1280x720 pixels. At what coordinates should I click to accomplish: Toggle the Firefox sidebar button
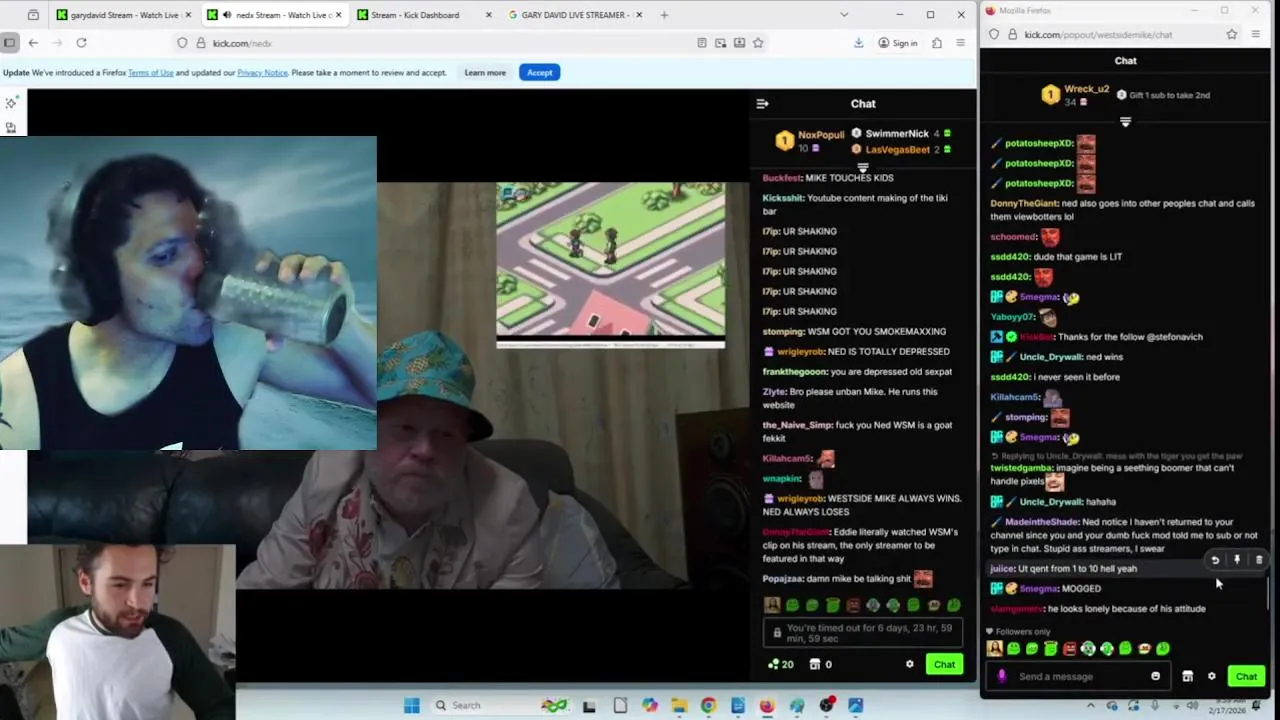9,43
